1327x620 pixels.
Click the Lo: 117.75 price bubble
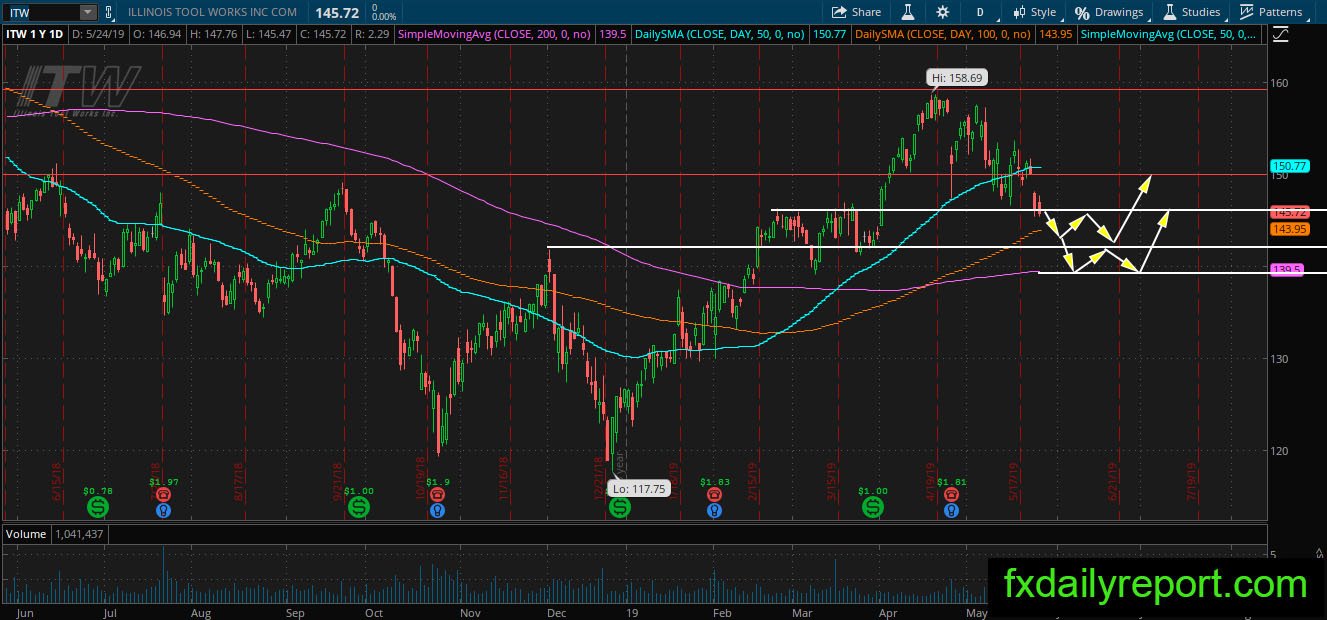click(639, 490)
